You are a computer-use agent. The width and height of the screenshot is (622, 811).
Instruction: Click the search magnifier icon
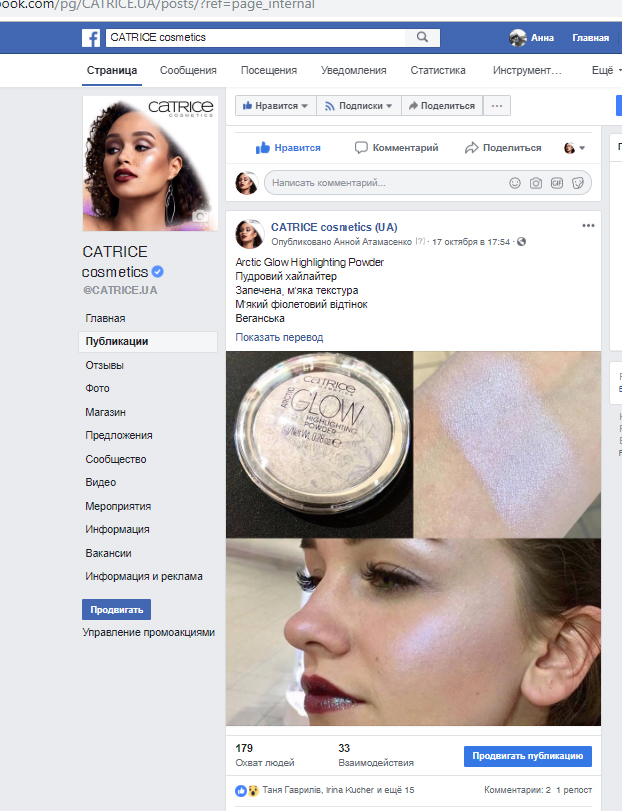pyautogui.click(x=422, y=37)
